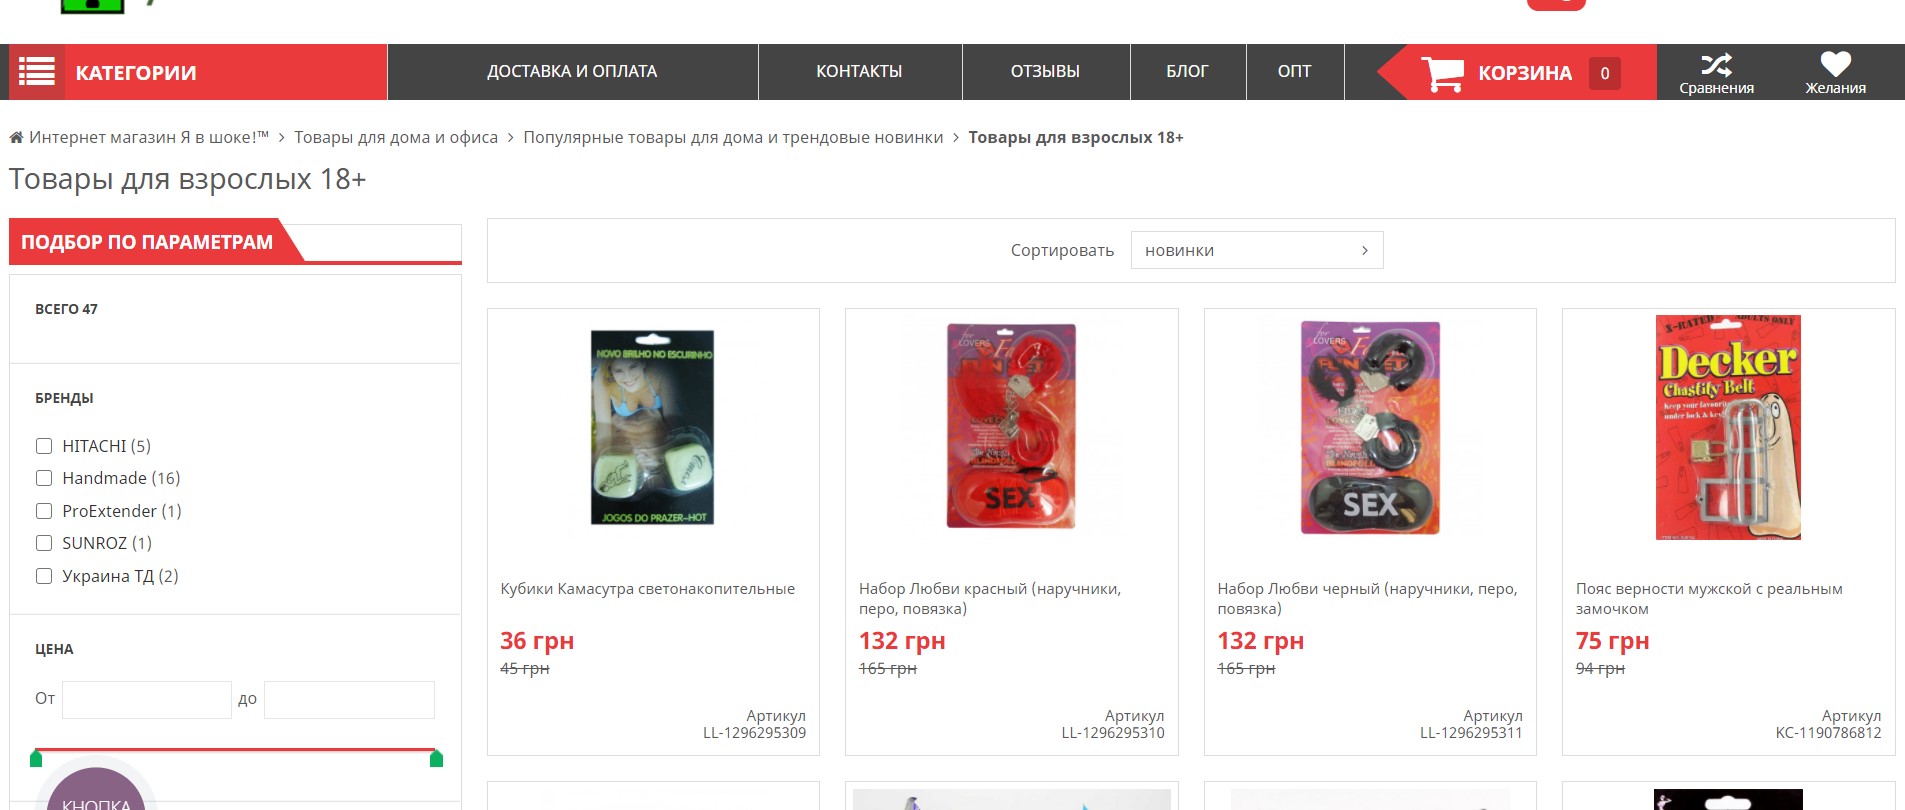Go to the ОТЗЫВЫ page
Viewport: 1905px width, 810px height.
[1045, 72]
